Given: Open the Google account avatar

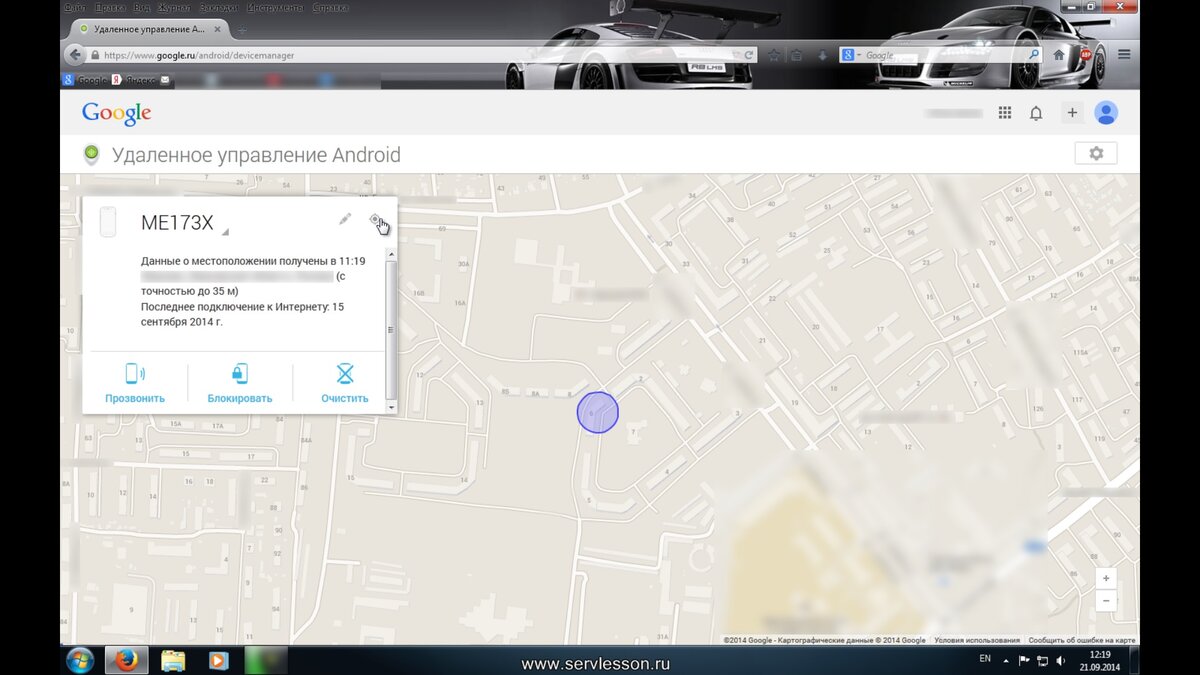Looking at the screenshot, I should [x=1106, y=113].
